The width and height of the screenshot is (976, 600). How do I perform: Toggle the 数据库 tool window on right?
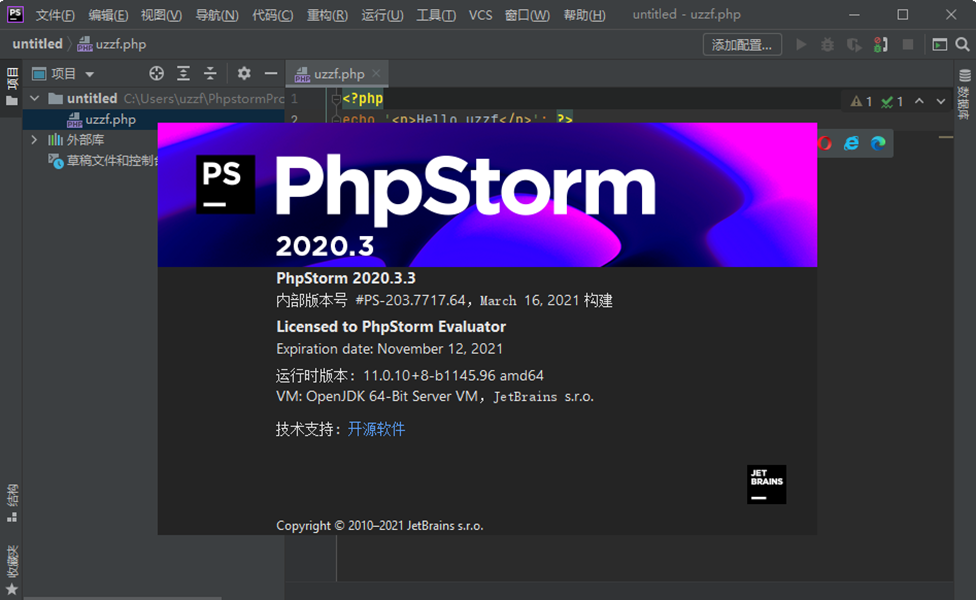pos(964,94)
